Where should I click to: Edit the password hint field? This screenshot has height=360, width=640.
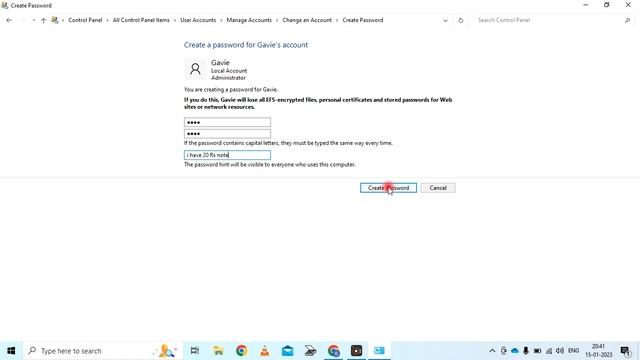point(227,155)
